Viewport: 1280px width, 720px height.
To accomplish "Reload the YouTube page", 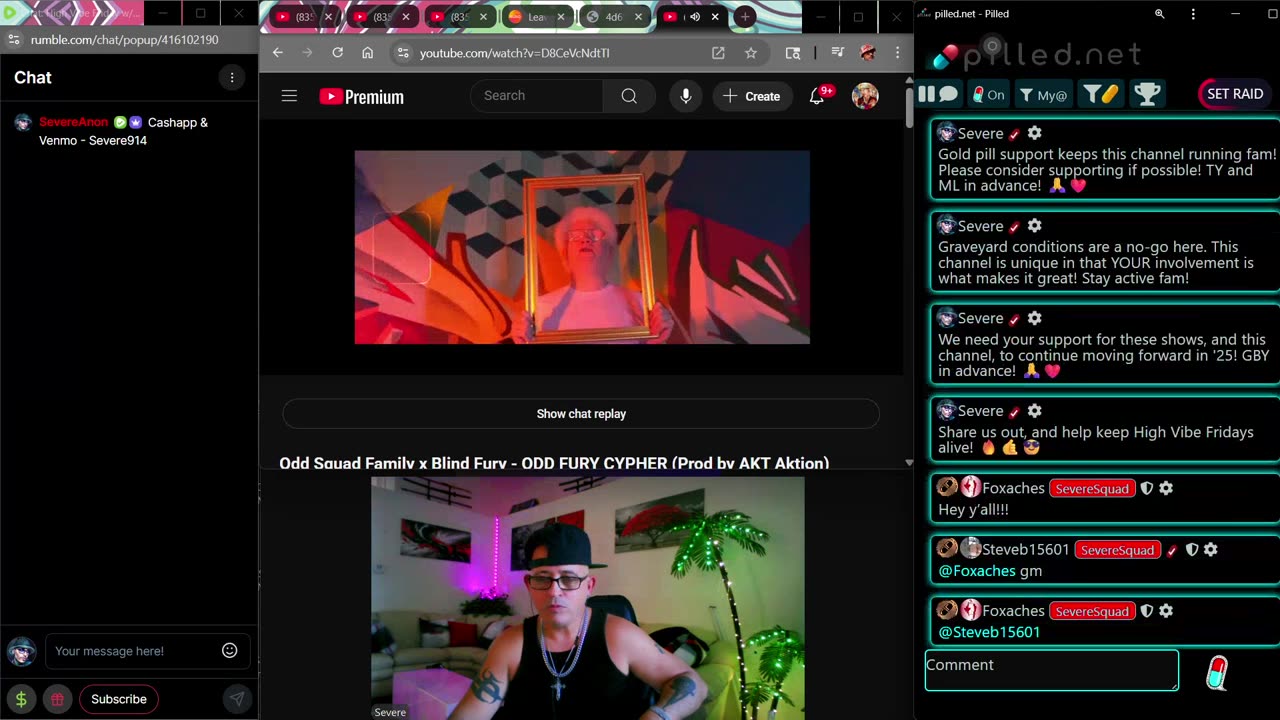I will point(338,53).
